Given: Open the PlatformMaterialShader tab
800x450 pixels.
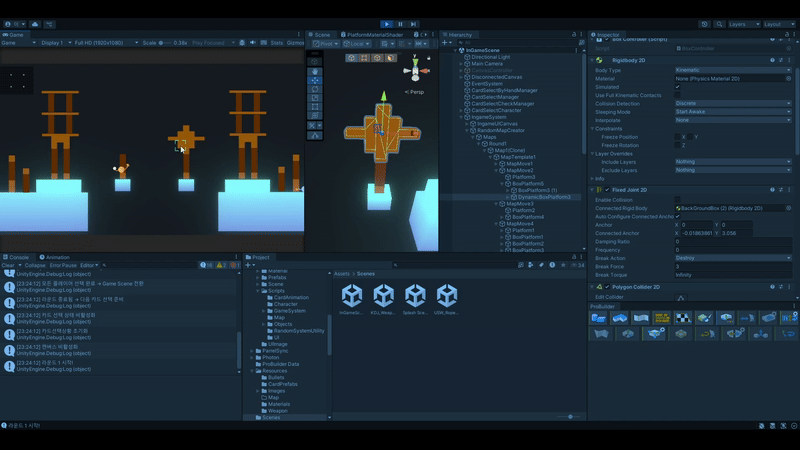Looking at the screenshot, I should click(372, 35).
